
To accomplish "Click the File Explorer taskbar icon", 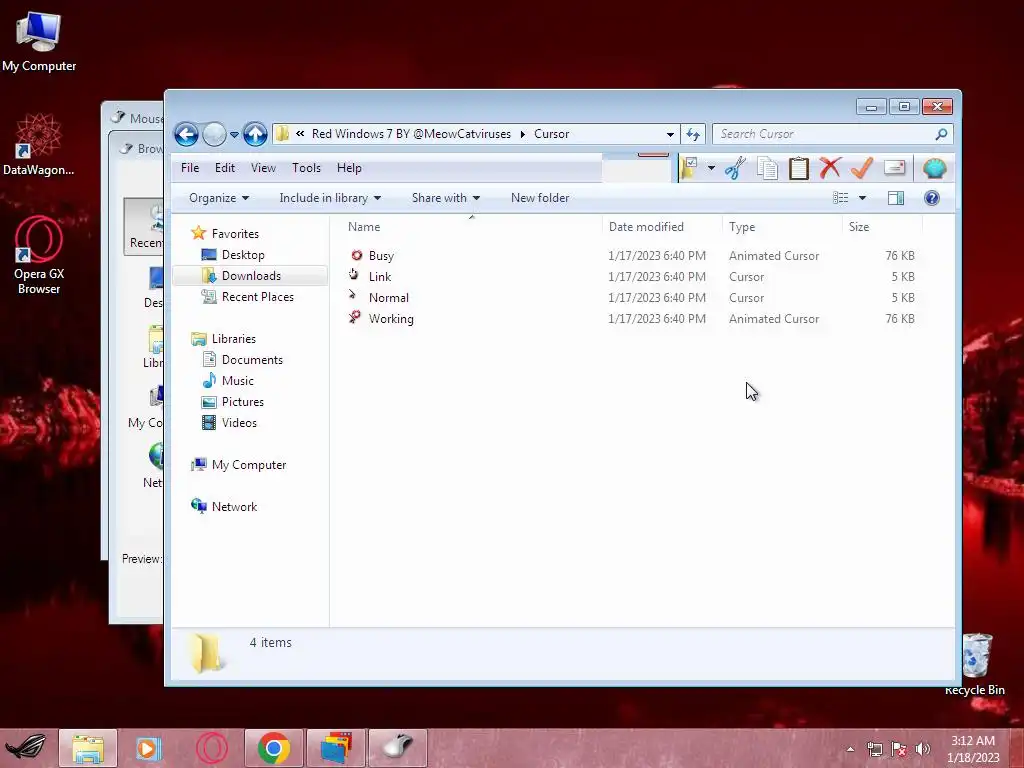I will click(88, 748).
